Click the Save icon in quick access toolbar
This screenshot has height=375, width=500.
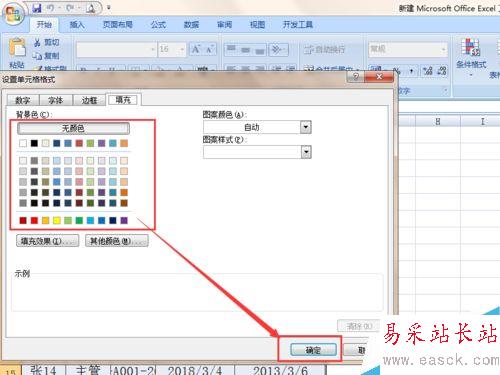(x=37, y=8)
